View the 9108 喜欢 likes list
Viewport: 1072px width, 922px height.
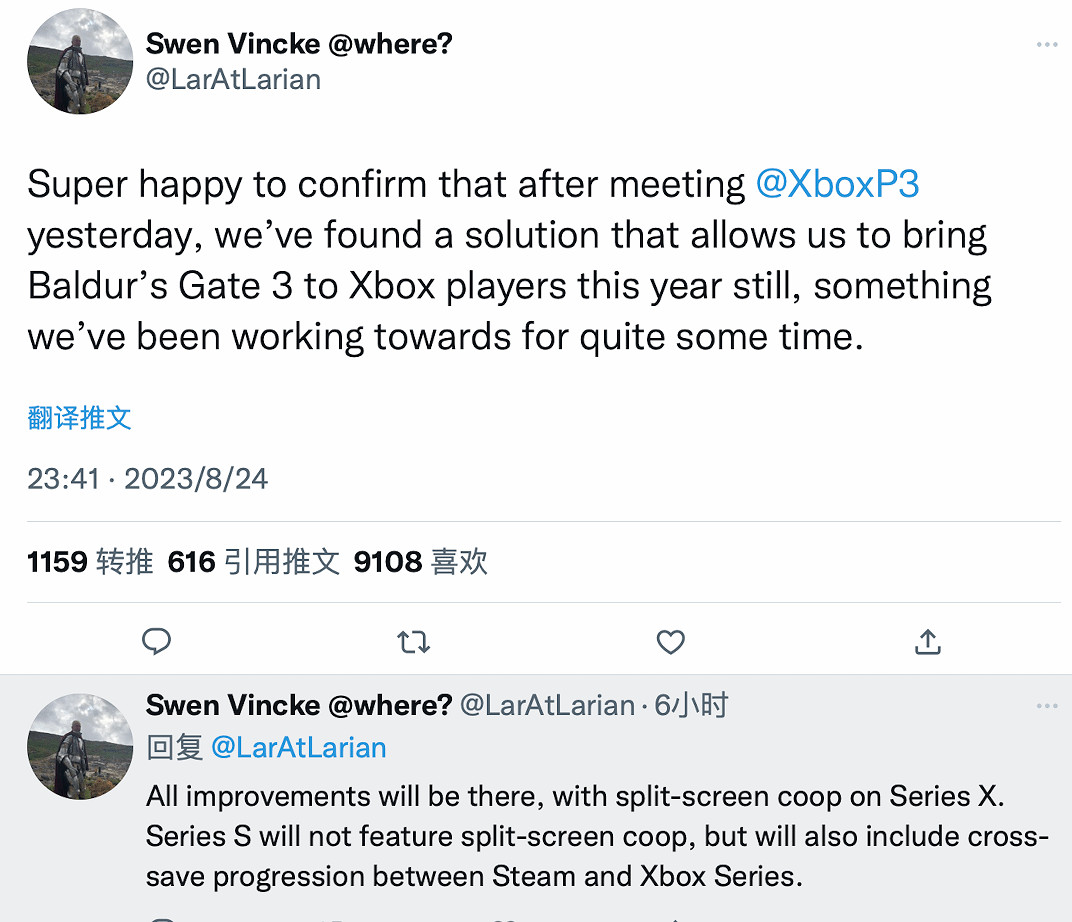click(x=420, y=562)
